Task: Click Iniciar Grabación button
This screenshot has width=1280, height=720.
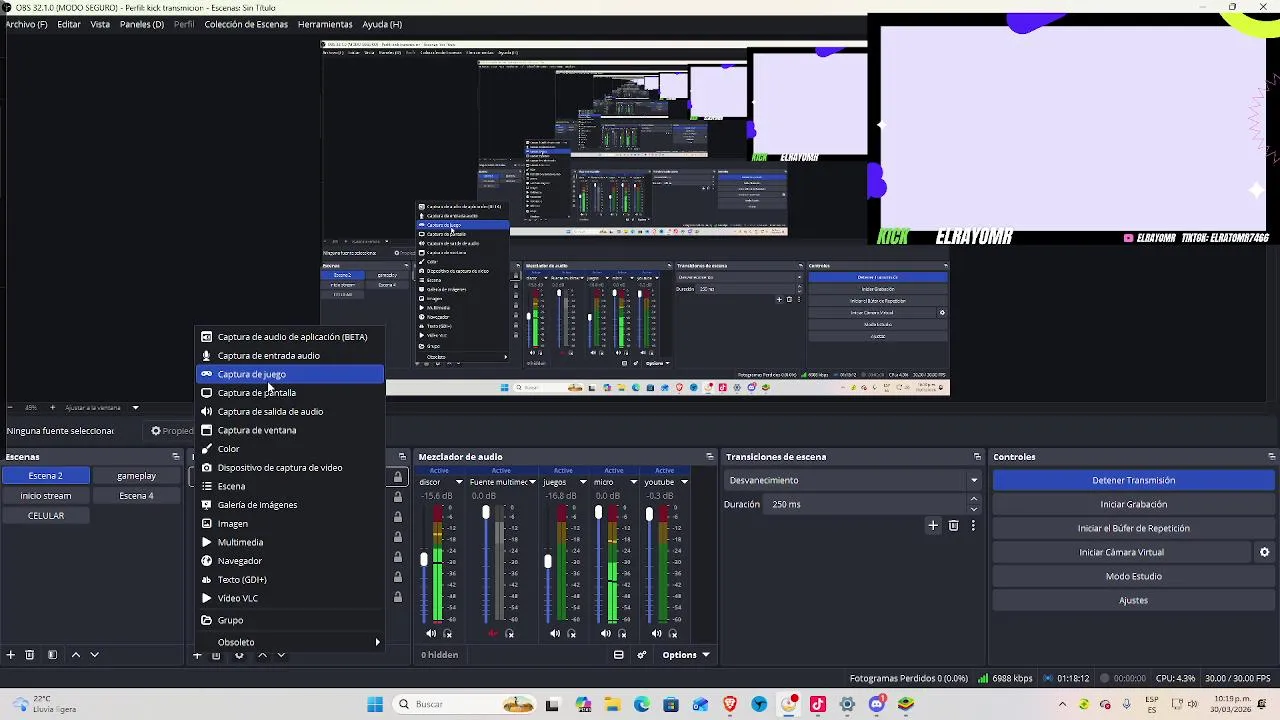Action: (x=1133, y=504)
